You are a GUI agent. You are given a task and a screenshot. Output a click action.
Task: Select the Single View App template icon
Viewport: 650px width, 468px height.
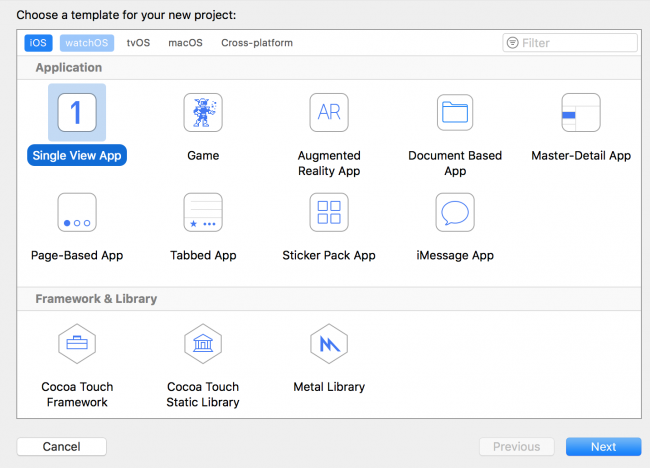[77, 112]
